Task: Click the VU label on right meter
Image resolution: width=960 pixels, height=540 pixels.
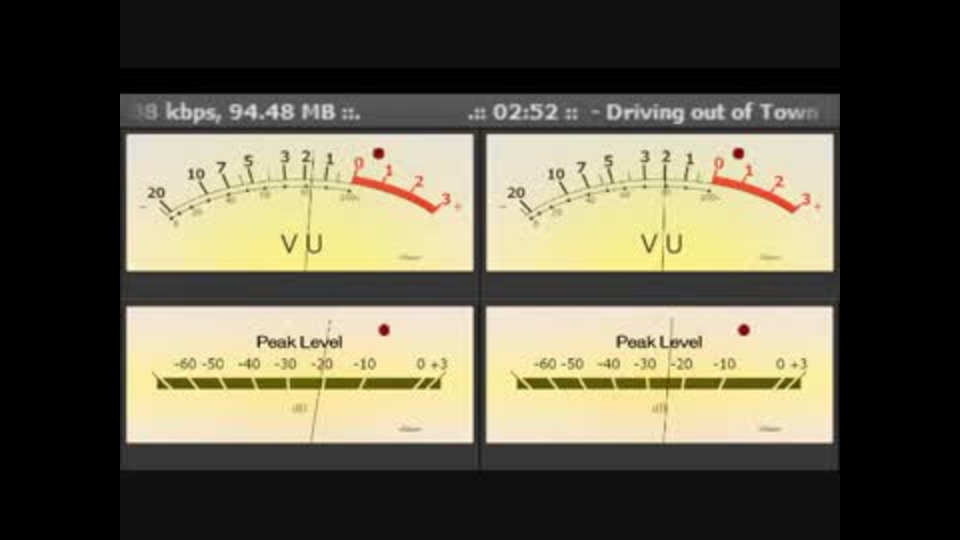Action: tap(662, 244)
